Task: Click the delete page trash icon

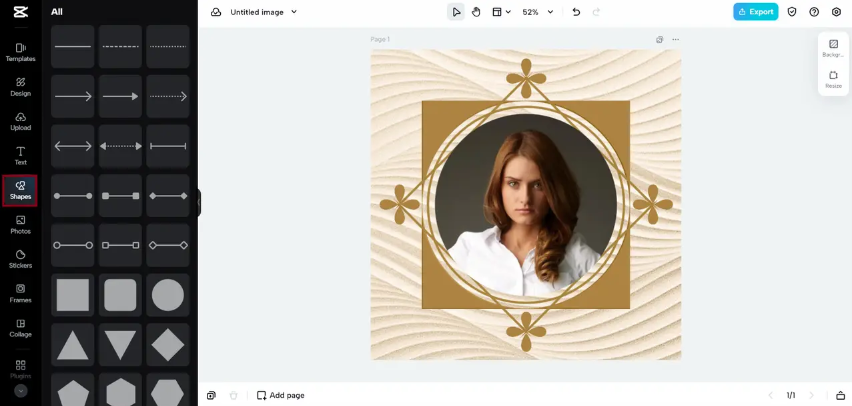Action: (234, 395)
